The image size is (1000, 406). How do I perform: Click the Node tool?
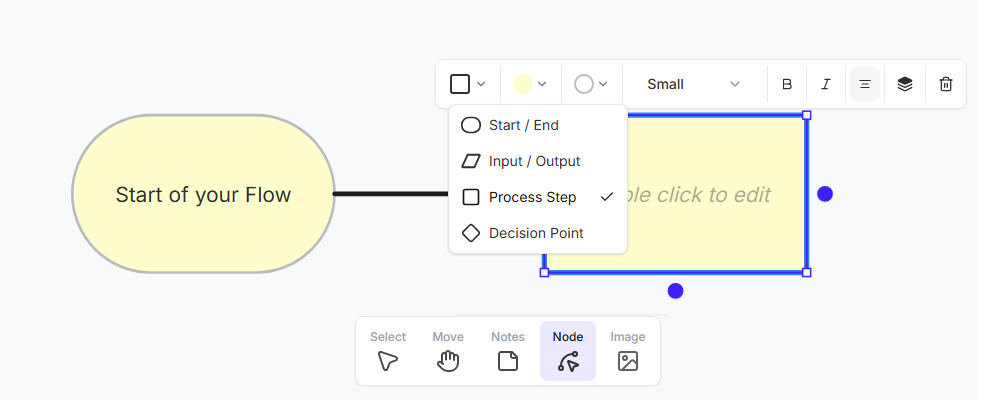coord(568,351)
